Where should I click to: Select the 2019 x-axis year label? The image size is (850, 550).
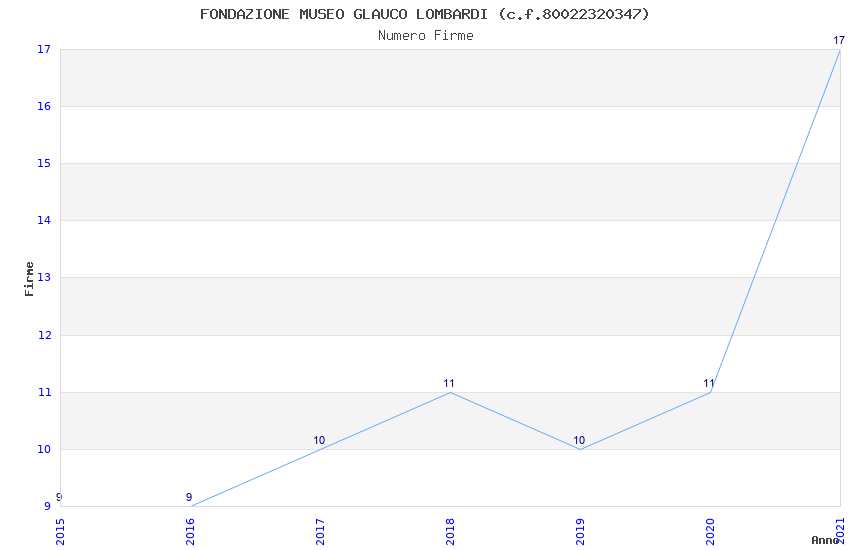(x=580, y=532)
